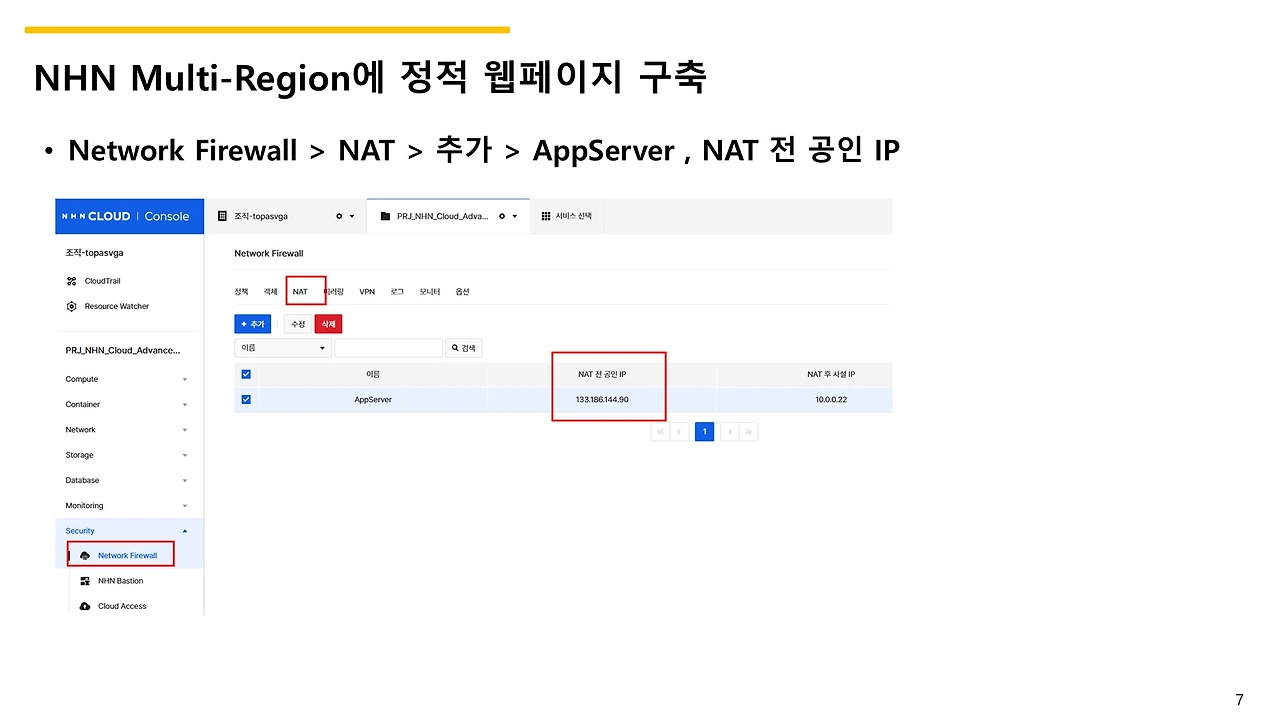Click the NHN Cloud Console logo
This screenshot has height=720, width=1280.
[x=126, y=216]
